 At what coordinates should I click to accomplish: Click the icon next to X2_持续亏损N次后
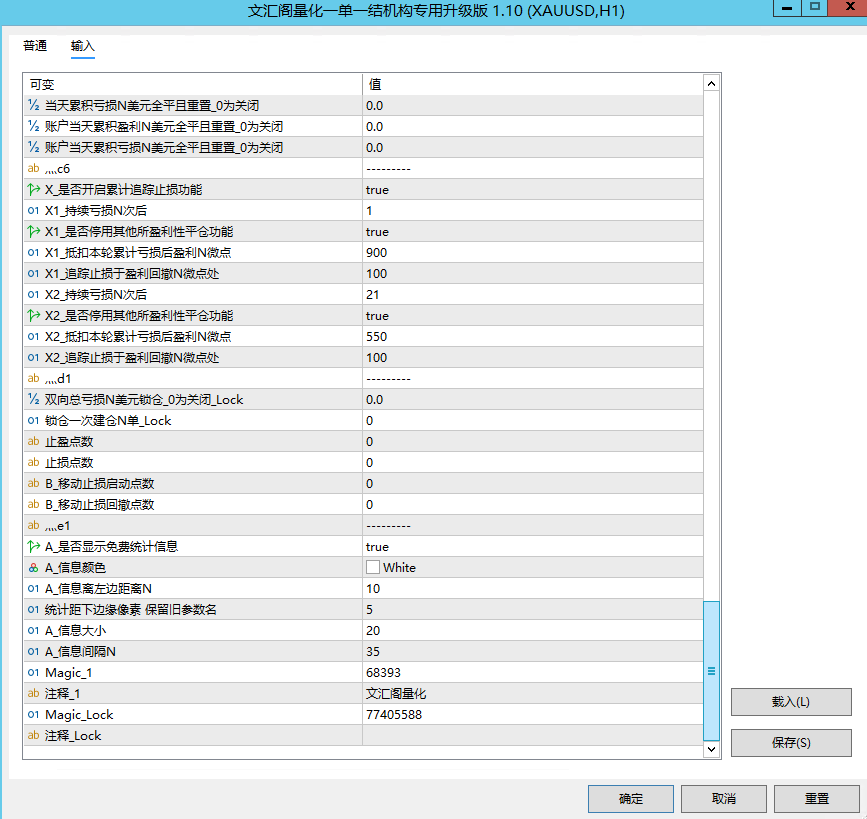pos(34,295)
